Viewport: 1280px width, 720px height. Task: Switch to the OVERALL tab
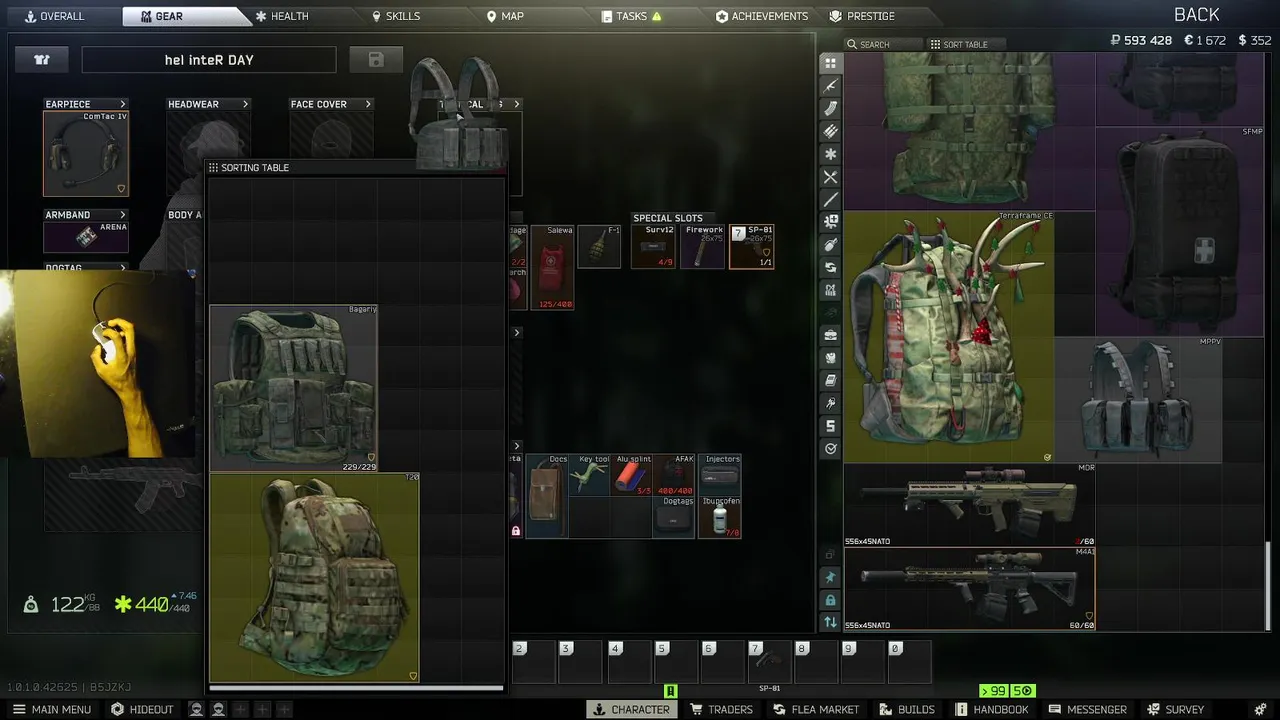coord(55,16)
